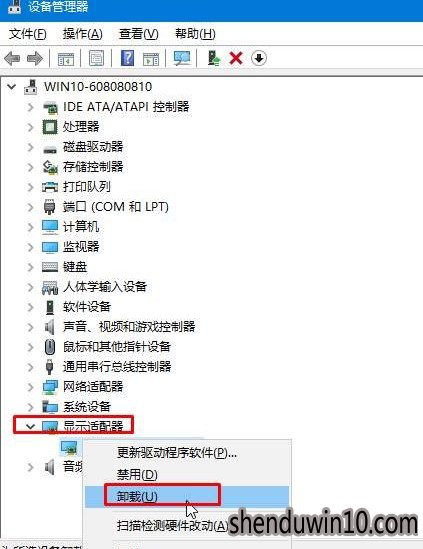The width and height of the screenshot is (423, 549).
Task: Open the Help question mark toolbar icon
Action: tap(127, 58)
